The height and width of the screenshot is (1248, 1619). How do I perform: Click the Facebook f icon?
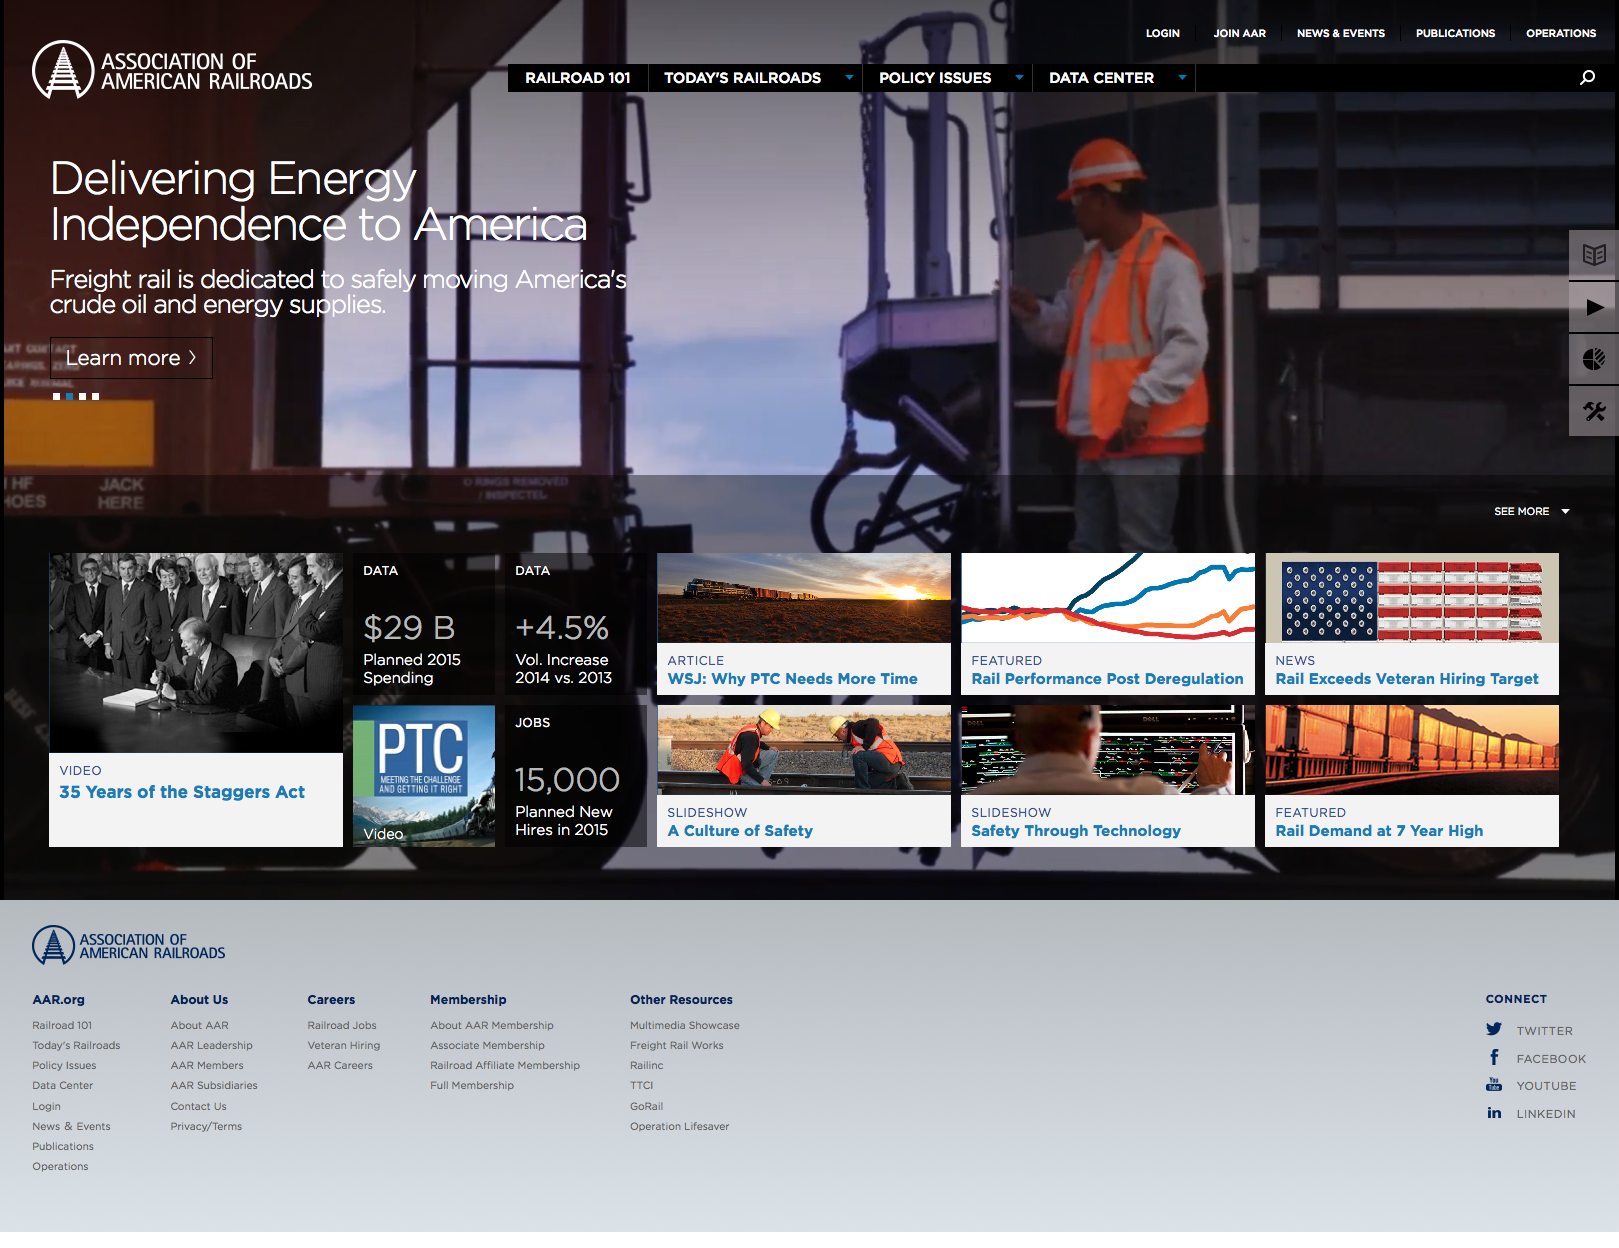(x=1494, y=1057)
